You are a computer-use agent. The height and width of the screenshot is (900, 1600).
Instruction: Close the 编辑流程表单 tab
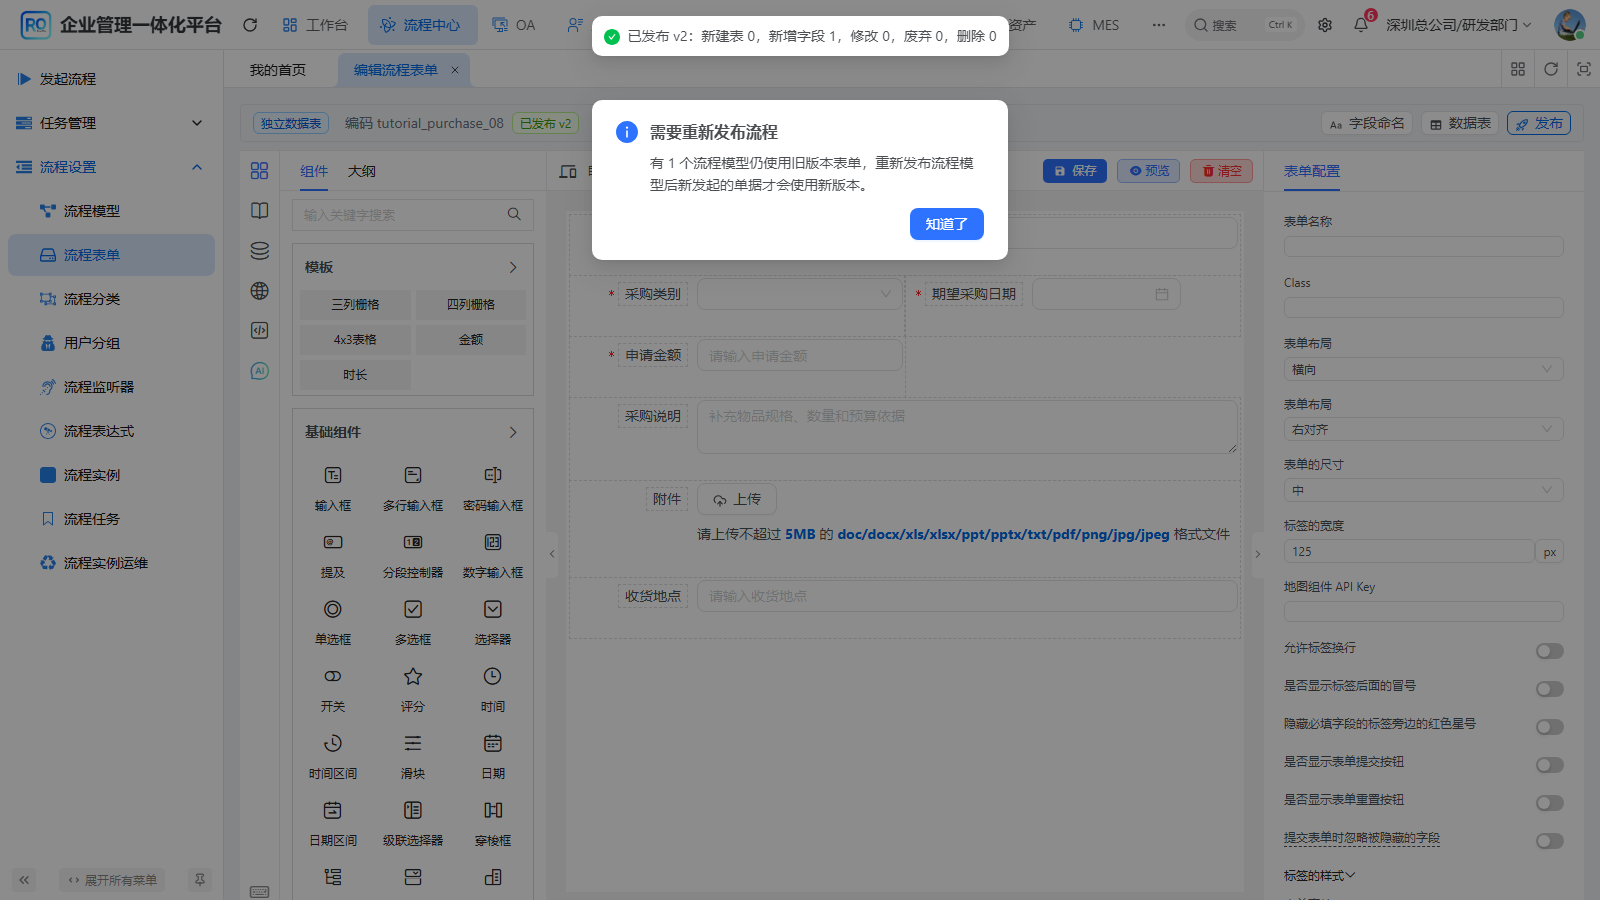(454, 70)
